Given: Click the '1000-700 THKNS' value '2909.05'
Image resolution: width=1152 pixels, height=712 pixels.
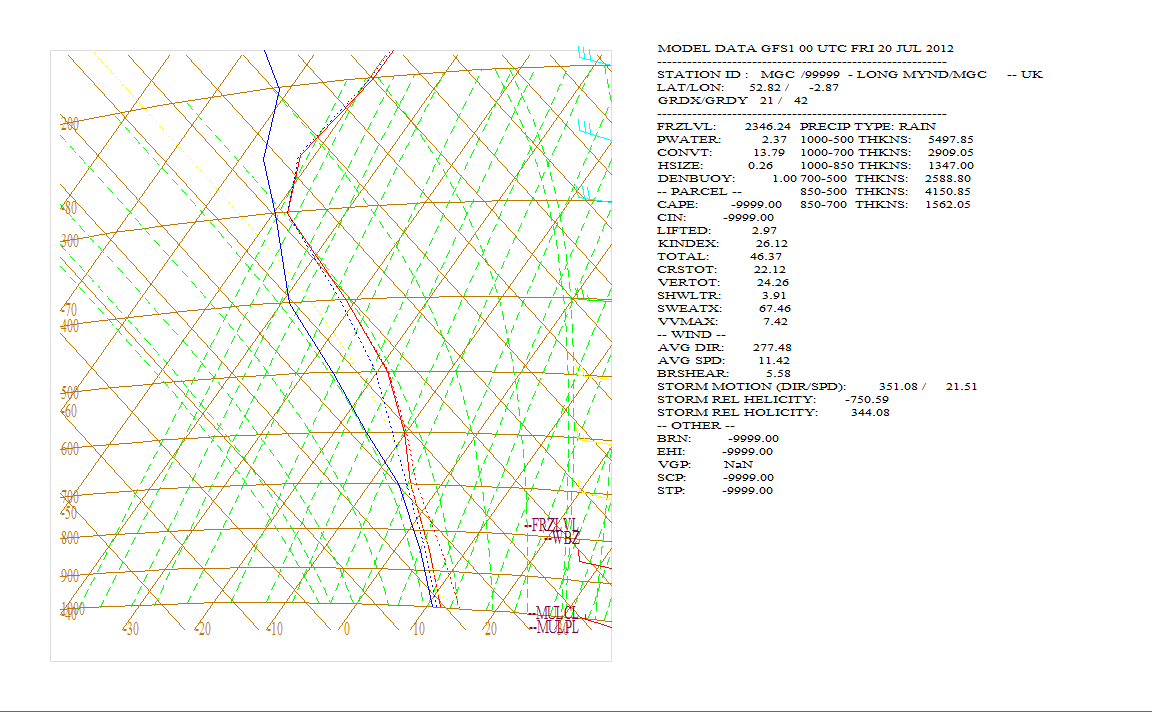Looking at the screenshot, I should click(951, 153).
